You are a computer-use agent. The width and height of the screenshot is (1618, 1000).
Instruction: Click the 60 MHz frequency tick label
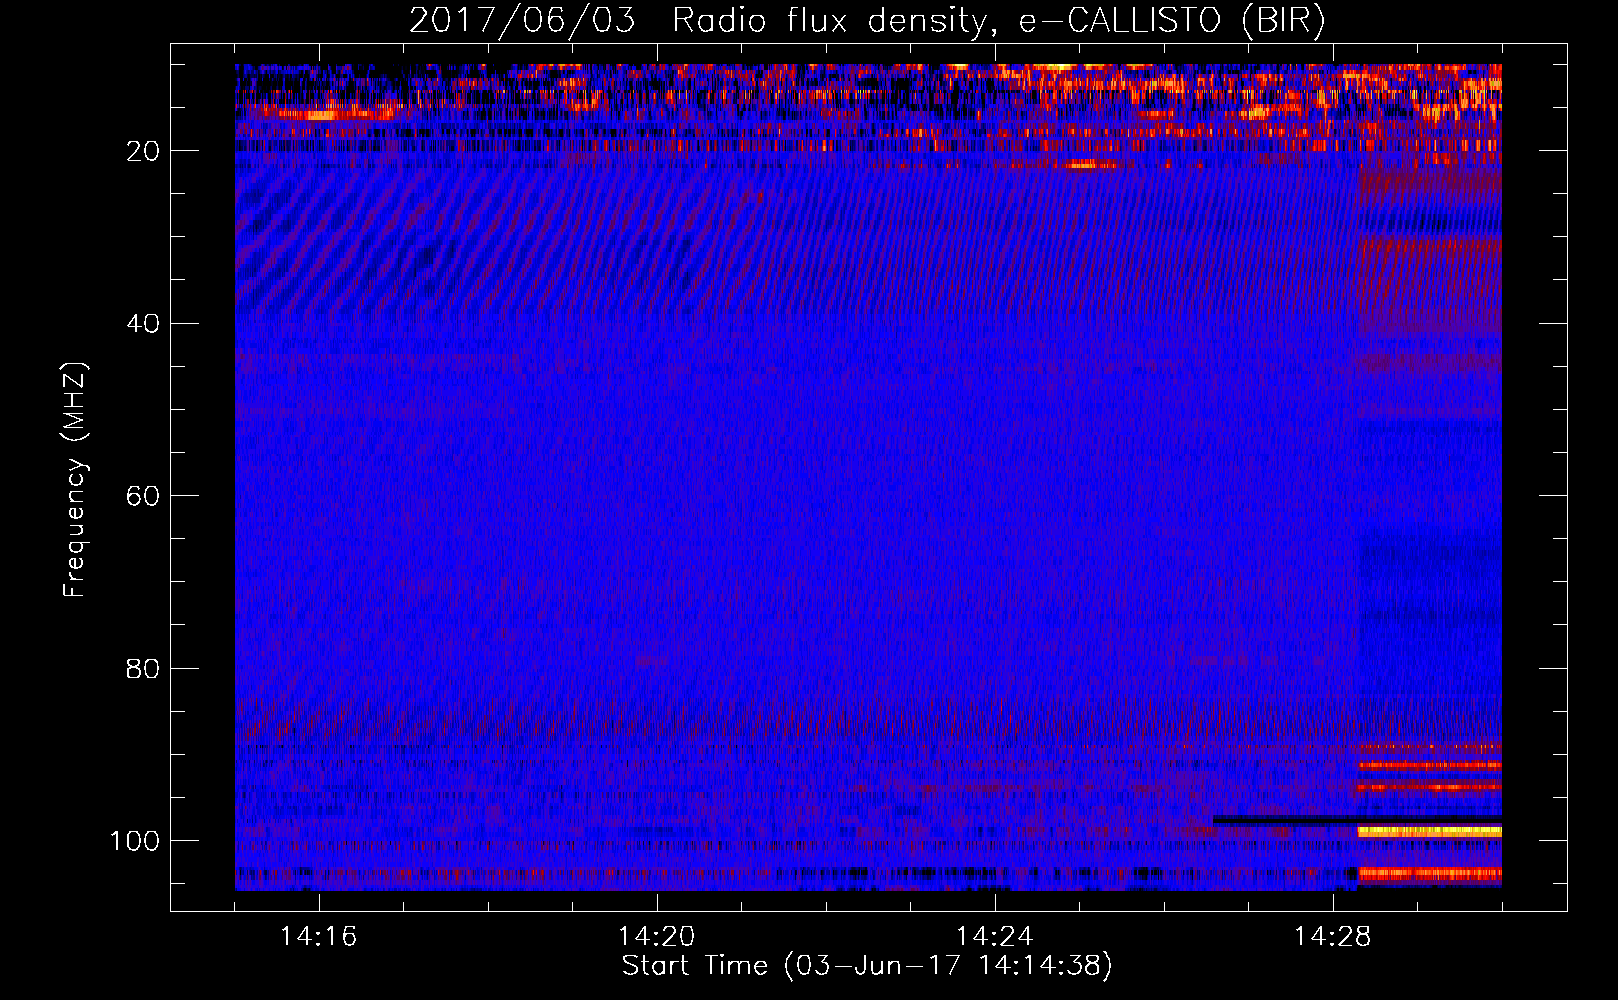(142, 496)
